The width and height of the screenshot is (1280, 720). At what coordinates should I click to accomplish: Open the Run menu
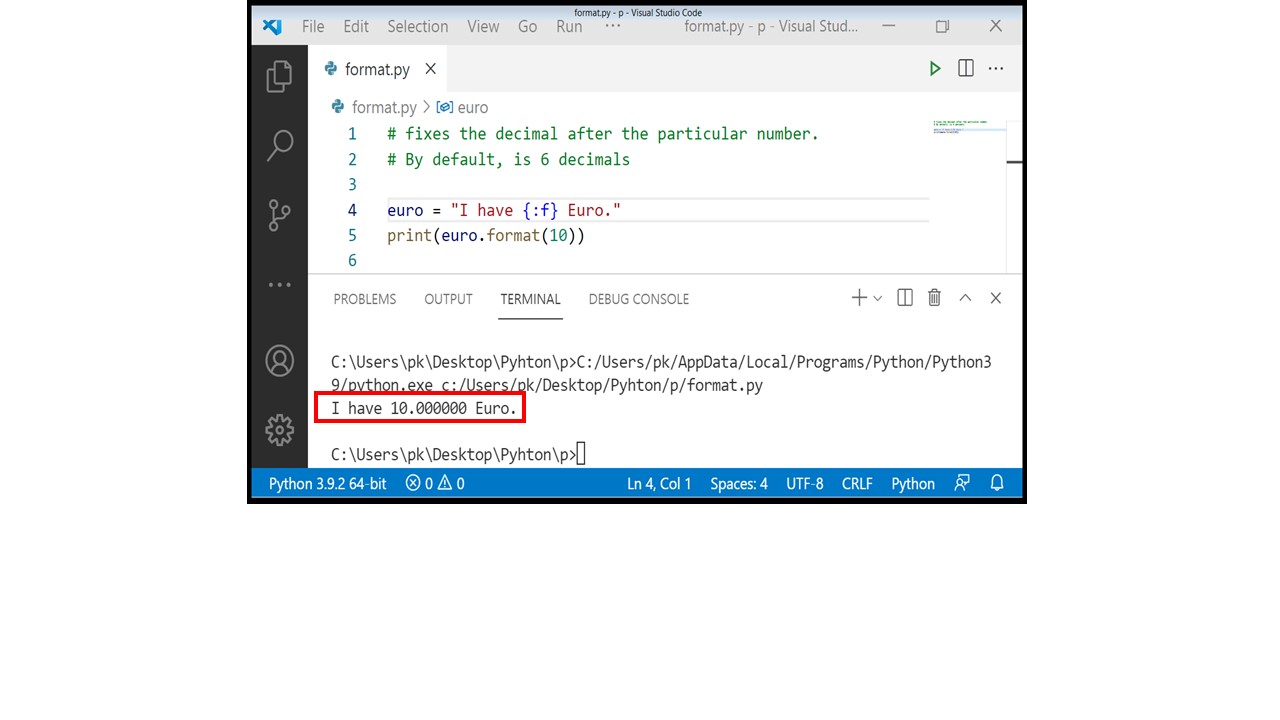pyautogui.click(x=568, y=27)
